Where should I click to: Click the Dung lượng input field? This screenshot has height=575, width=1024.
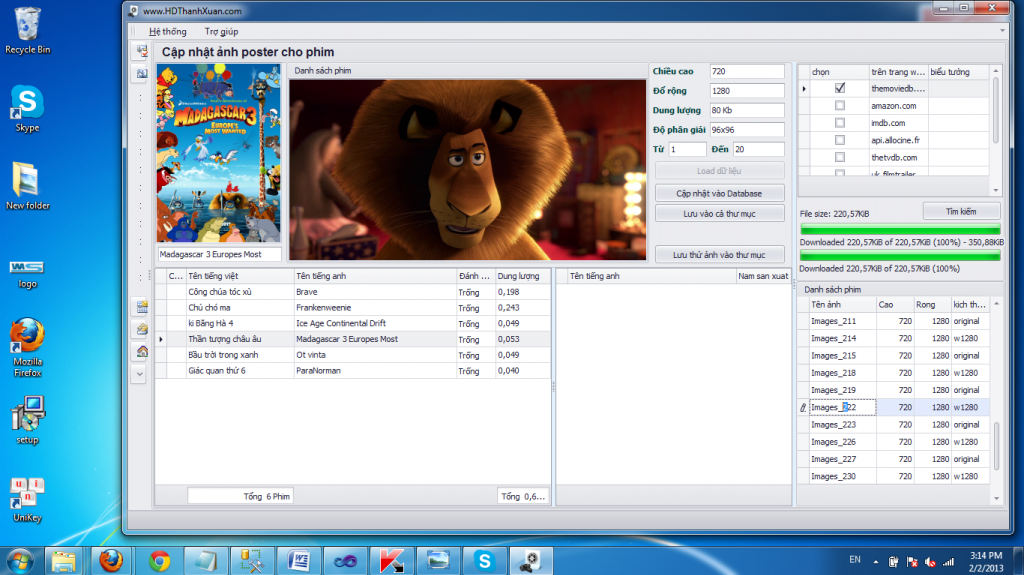tap(747, 110)
